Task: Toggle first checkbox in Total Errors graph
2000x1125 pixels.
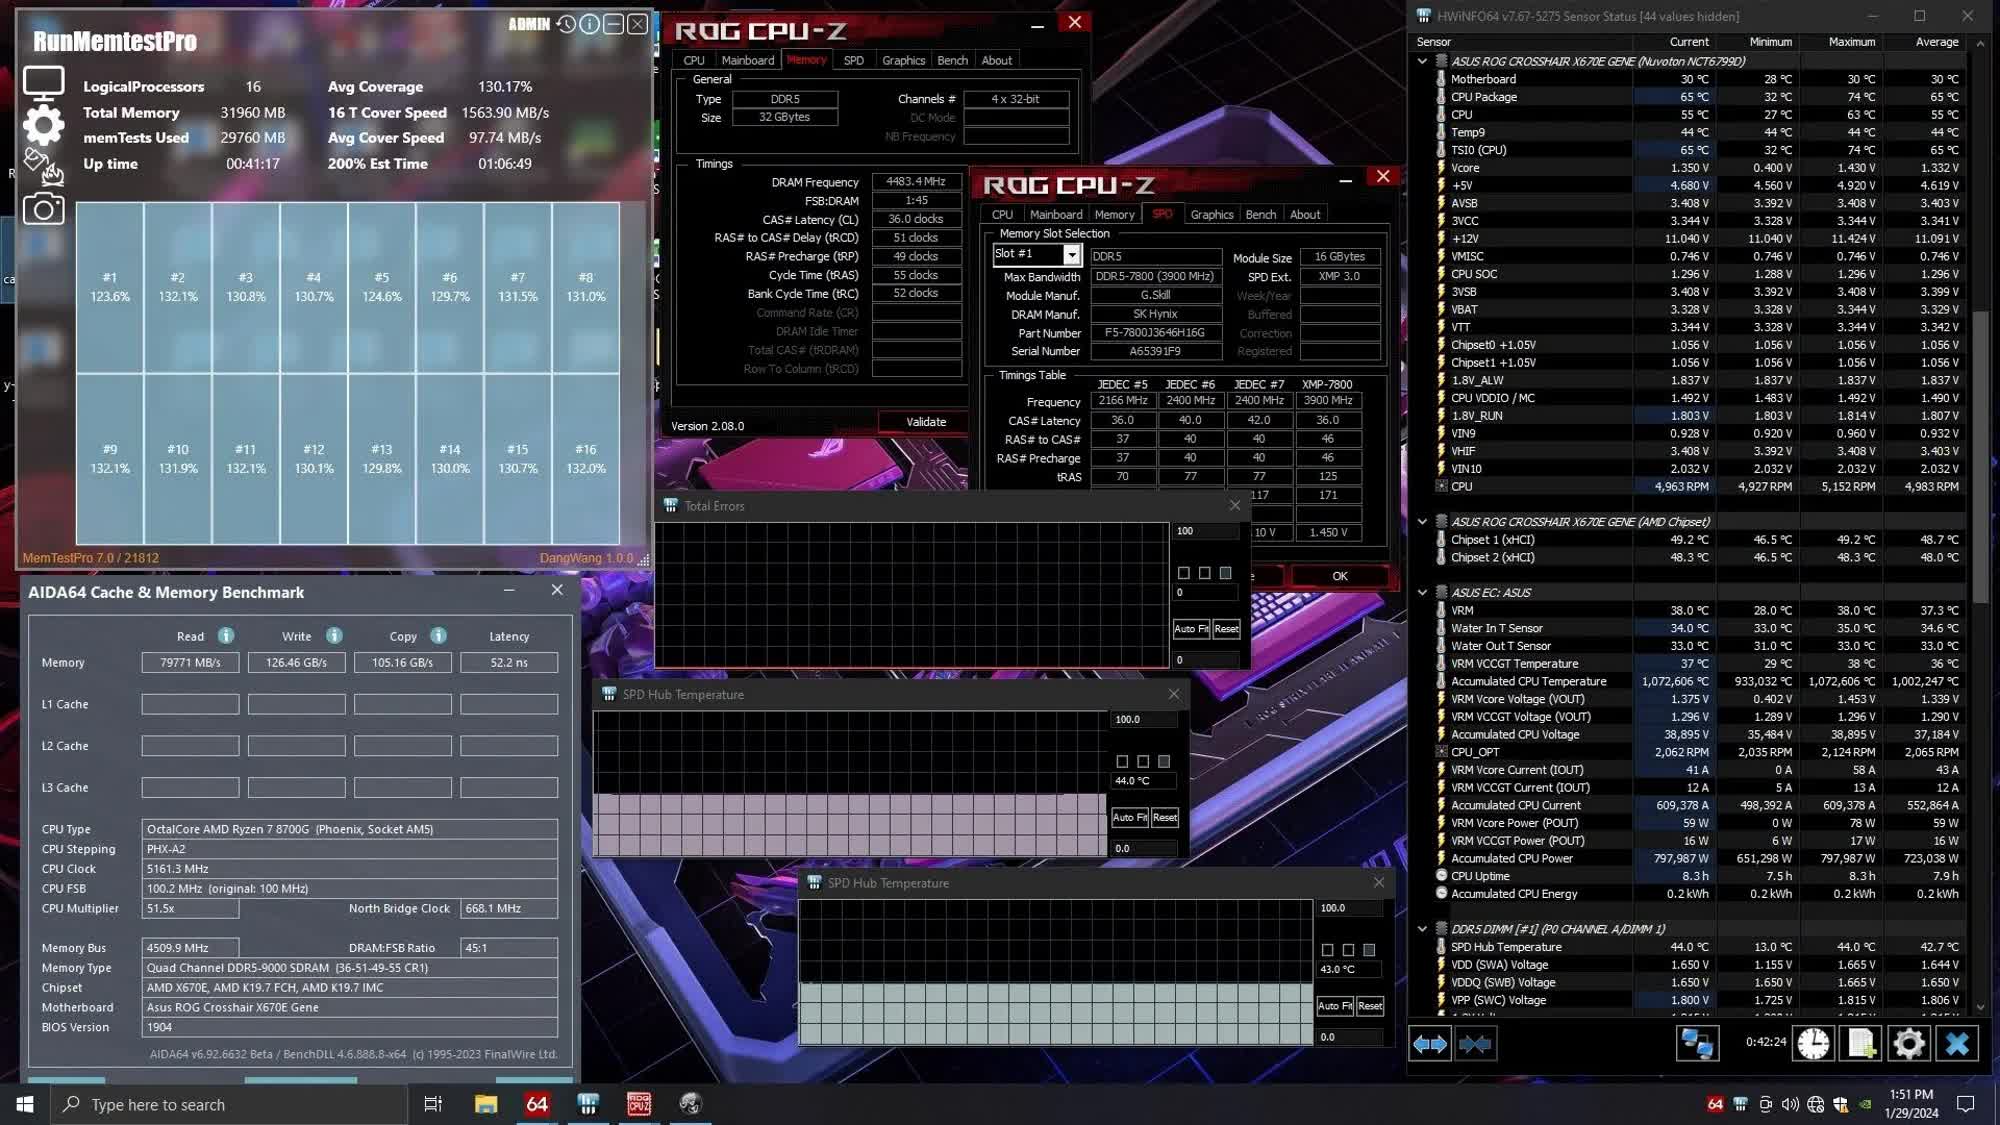Action: [x=1184, y=573]
